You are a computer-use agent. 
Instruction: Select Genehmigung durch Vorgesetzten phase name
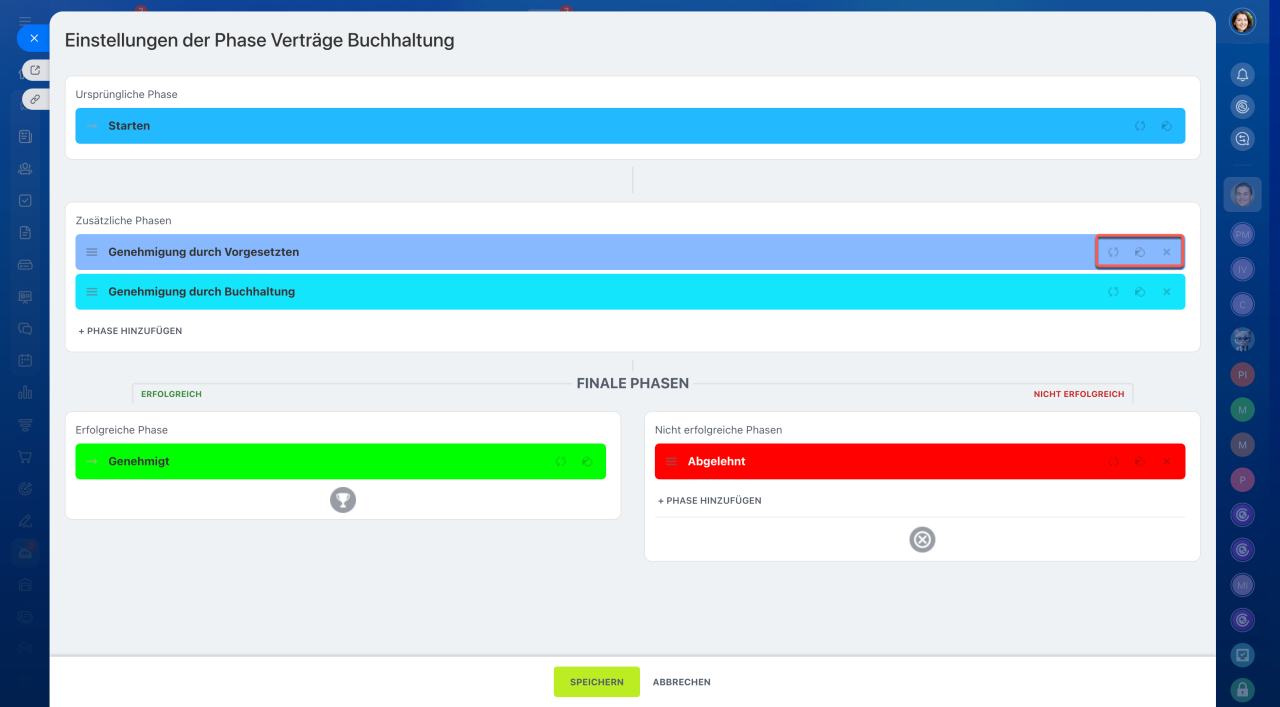(x=204, y=252)
